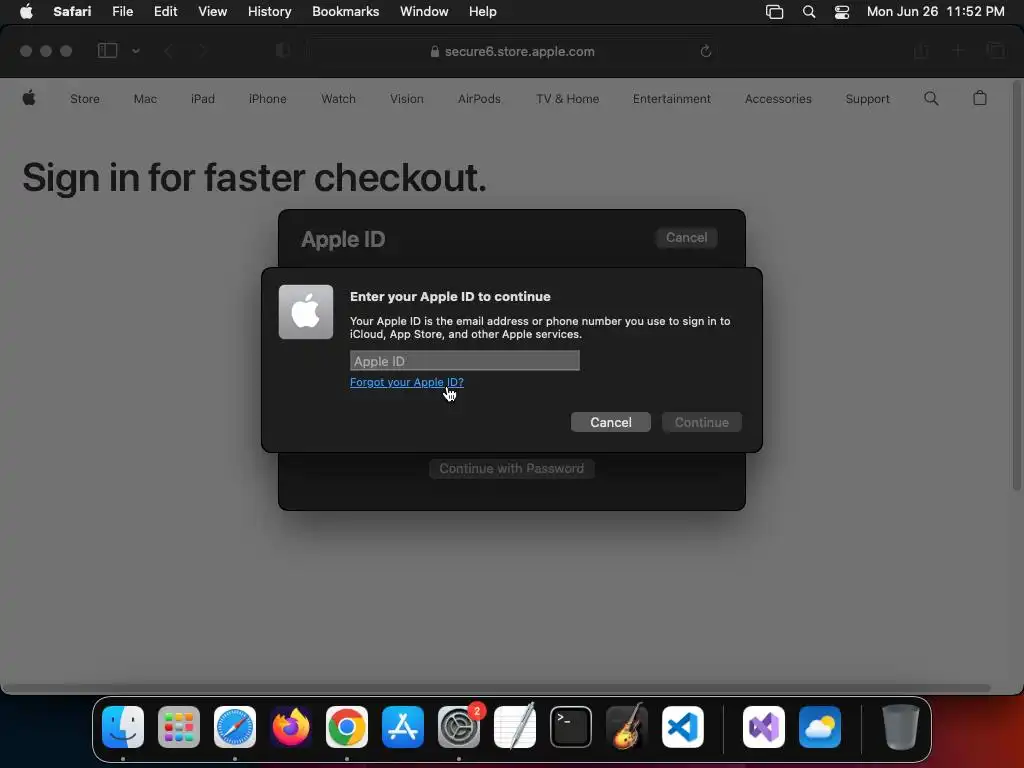Go back with Safari back arrow
Image resolution: width=1024 pixels, height=768 pixels.
pyautogui.click(x=168, y=51)
